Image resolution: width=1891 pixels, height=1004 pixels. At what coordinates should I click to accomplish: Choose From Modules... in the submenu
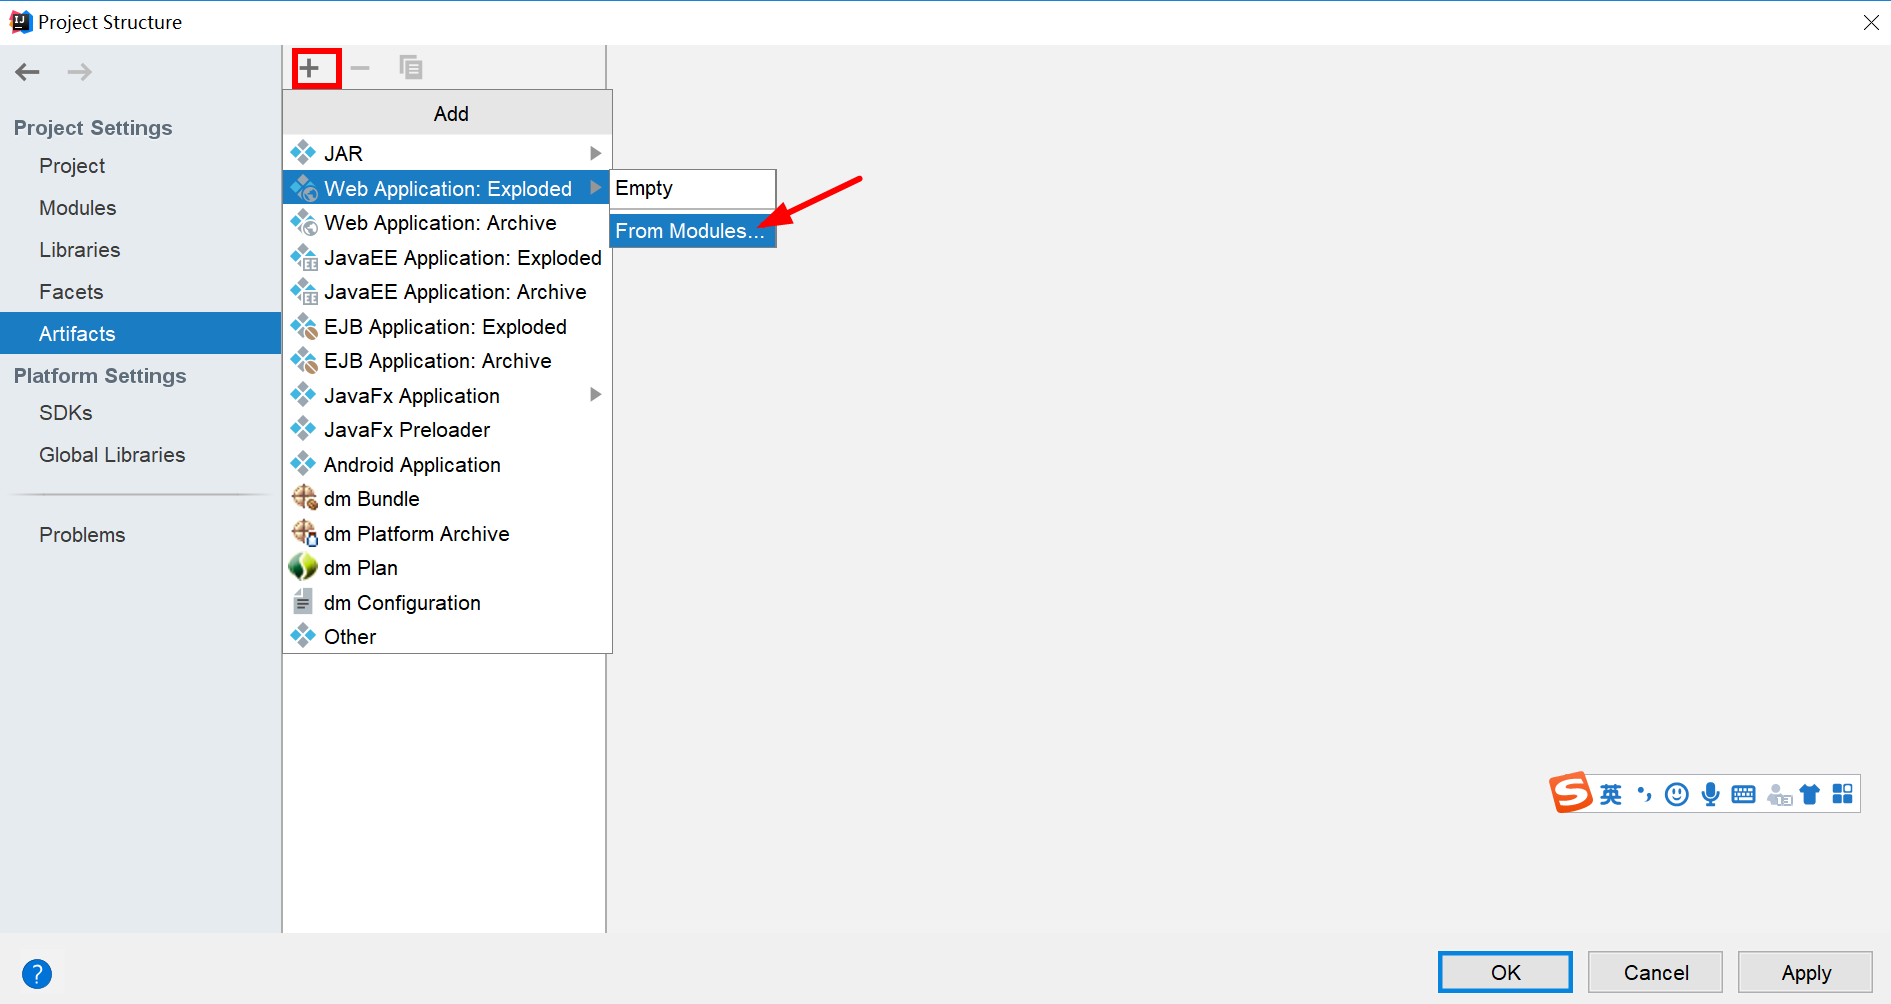pyautogui.click(x=693, y=230)
